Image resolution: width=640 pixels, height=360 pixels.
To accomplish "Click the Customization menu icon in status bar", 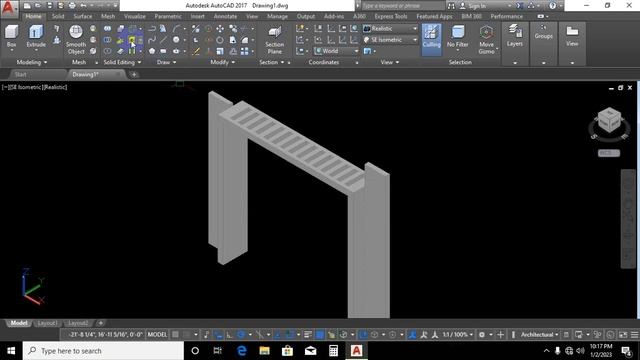I will tap(634, 335).
